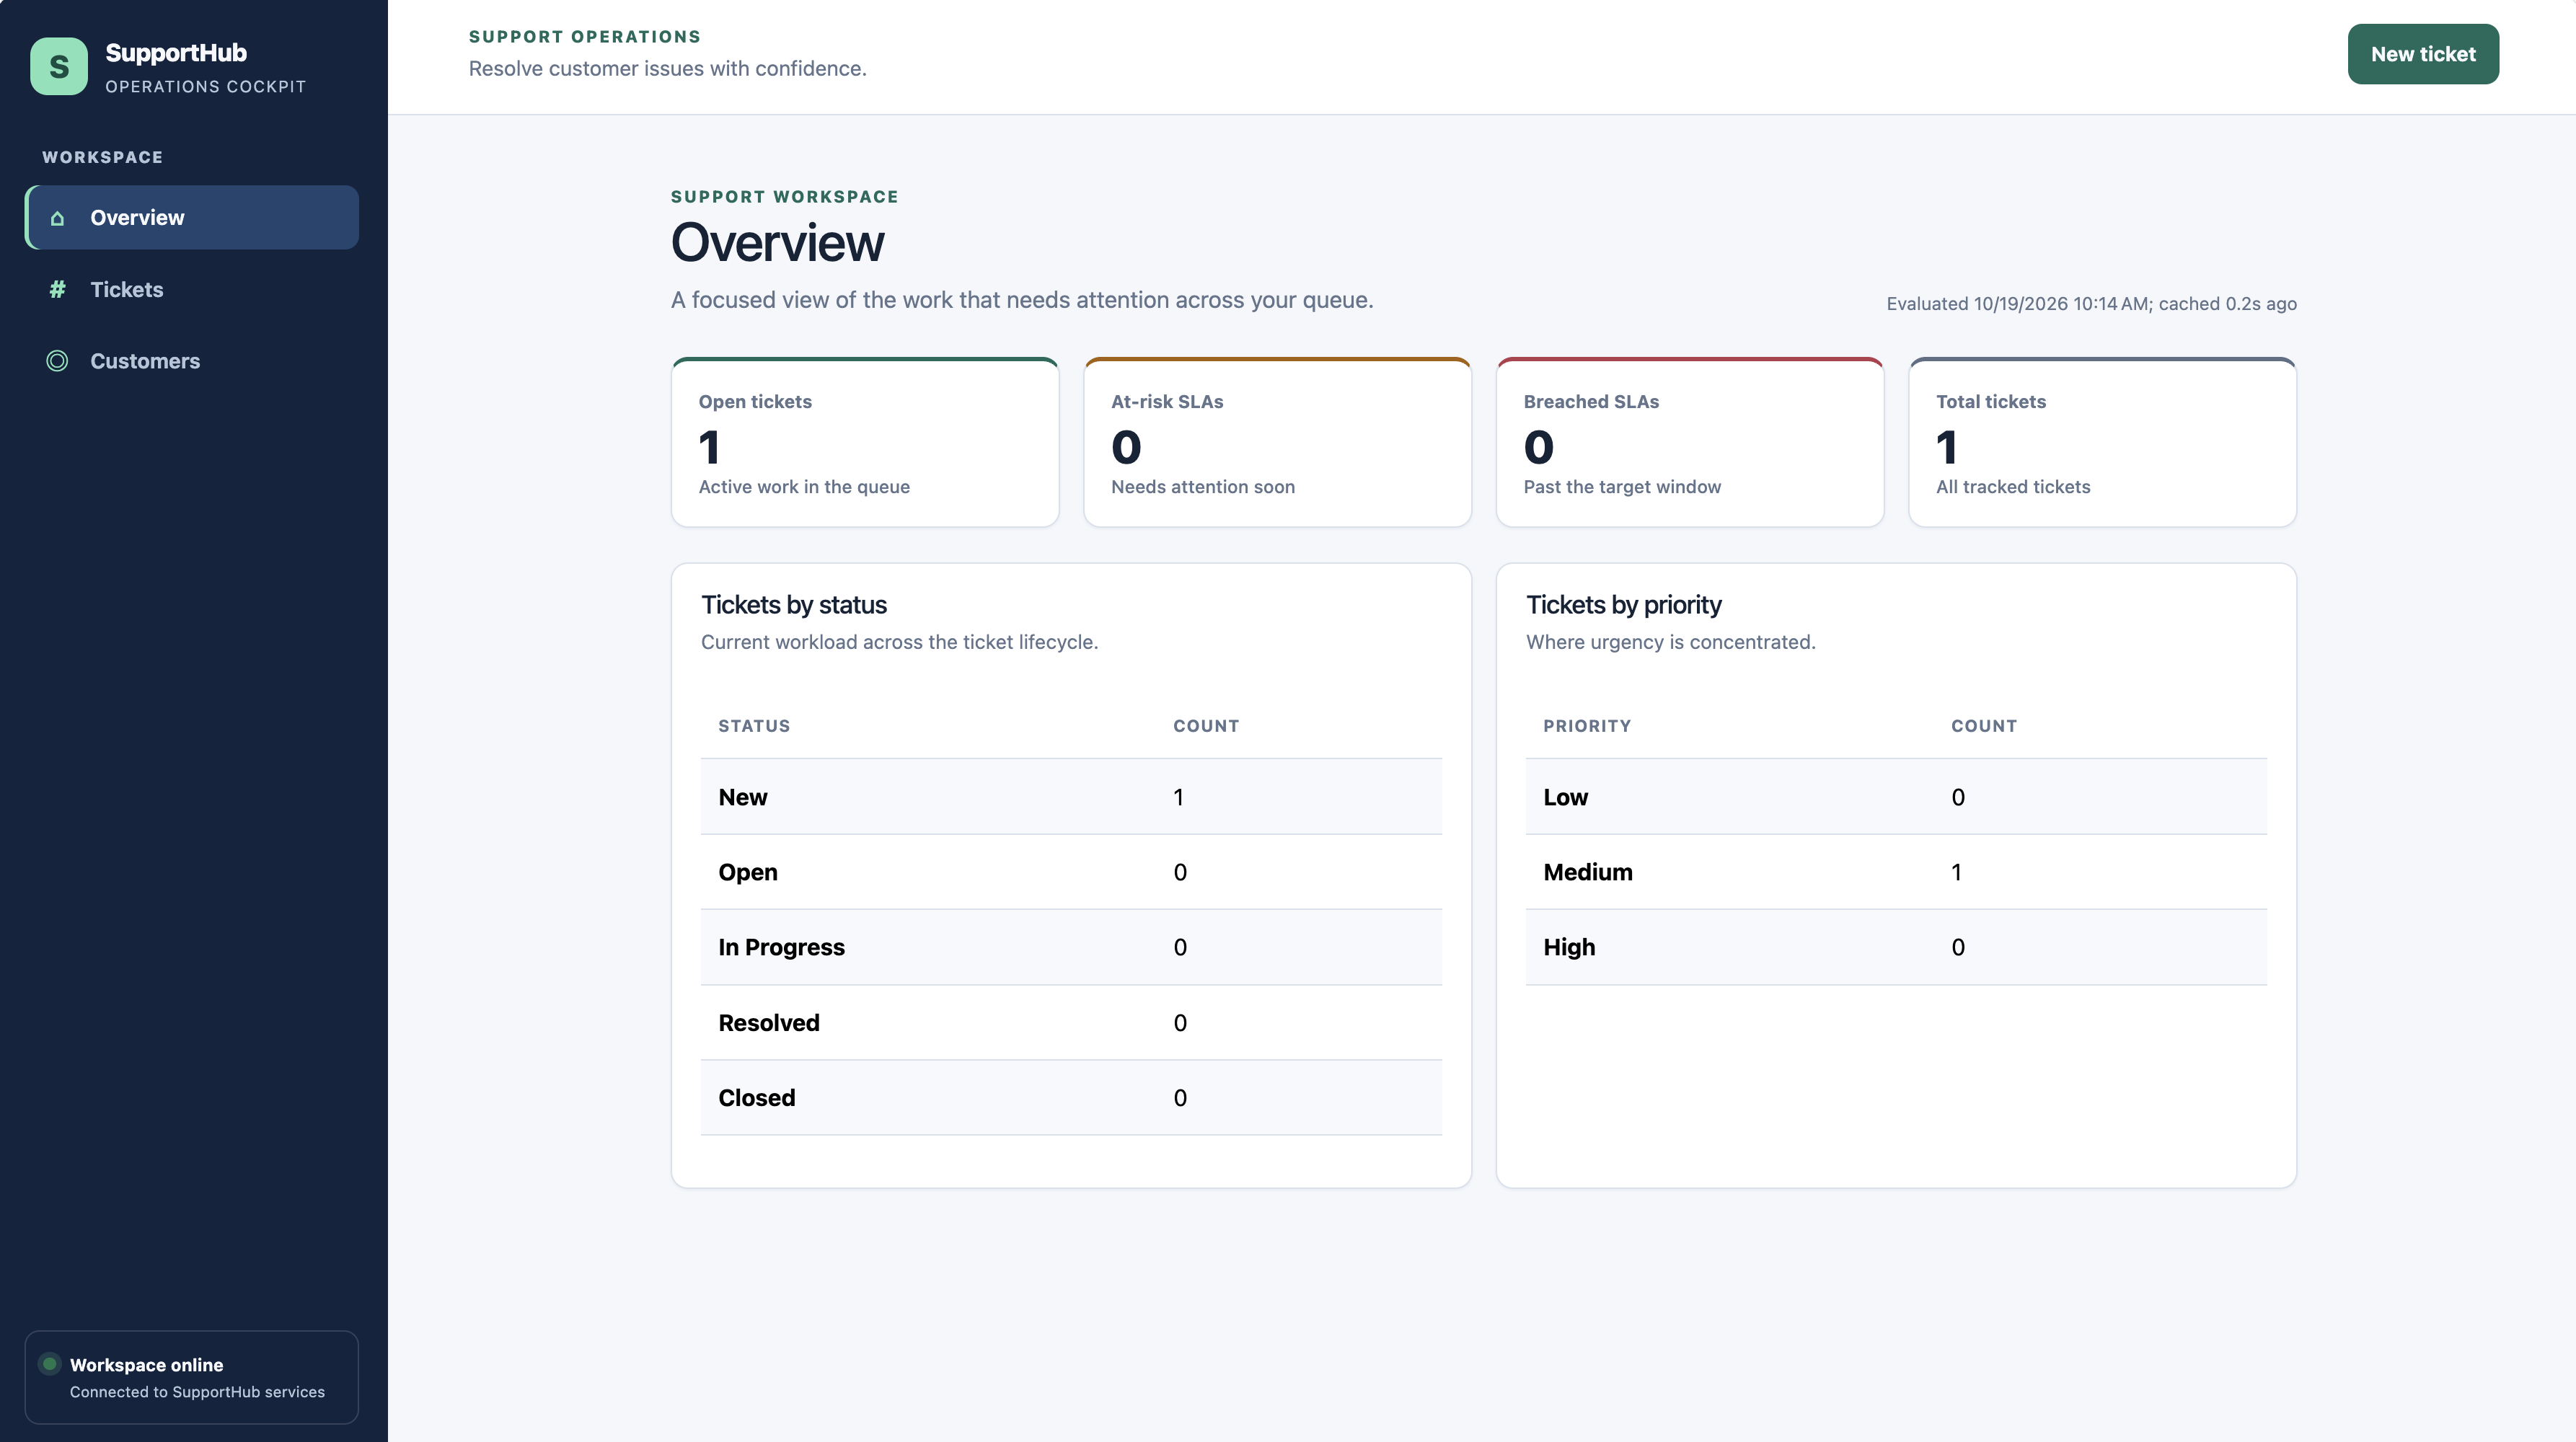
Task: Click the 'Tickets by priority' heading
Action: 1624,605
